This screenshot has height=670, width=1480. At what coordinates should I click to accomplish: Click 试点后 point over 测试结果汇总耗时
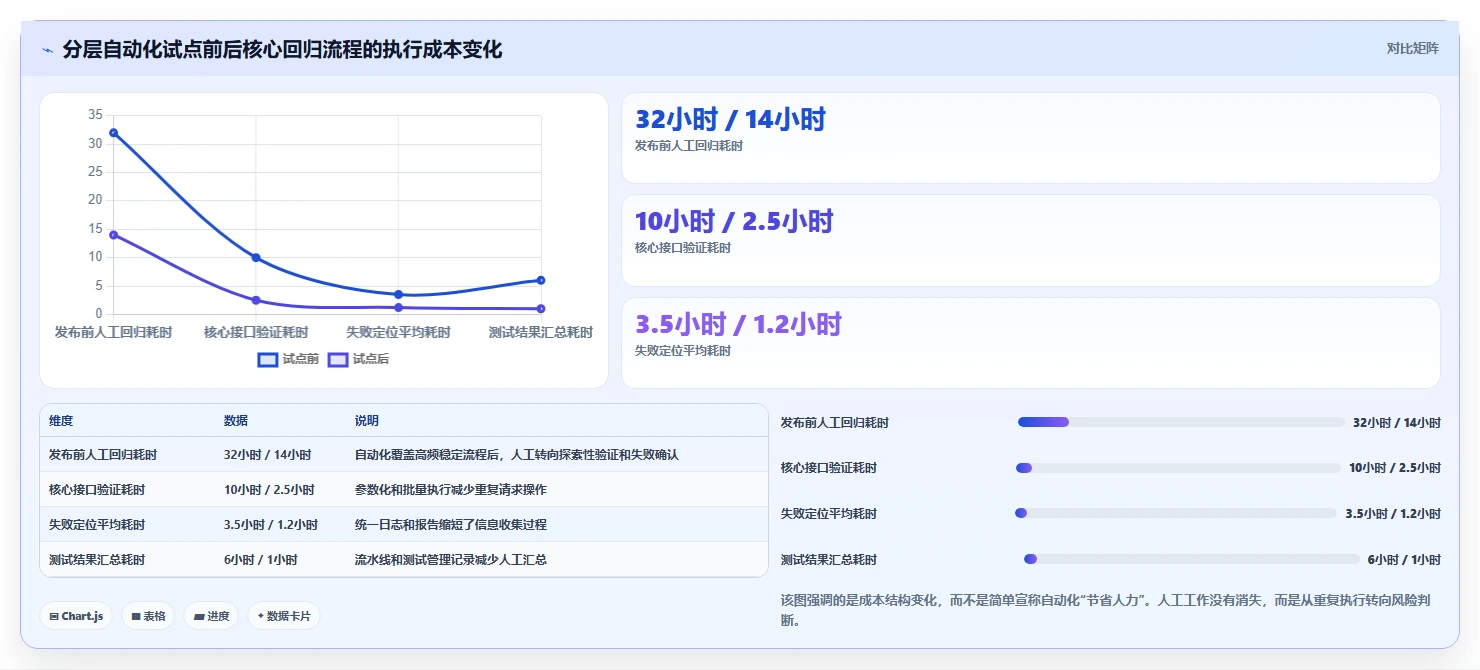coord(541,309)
